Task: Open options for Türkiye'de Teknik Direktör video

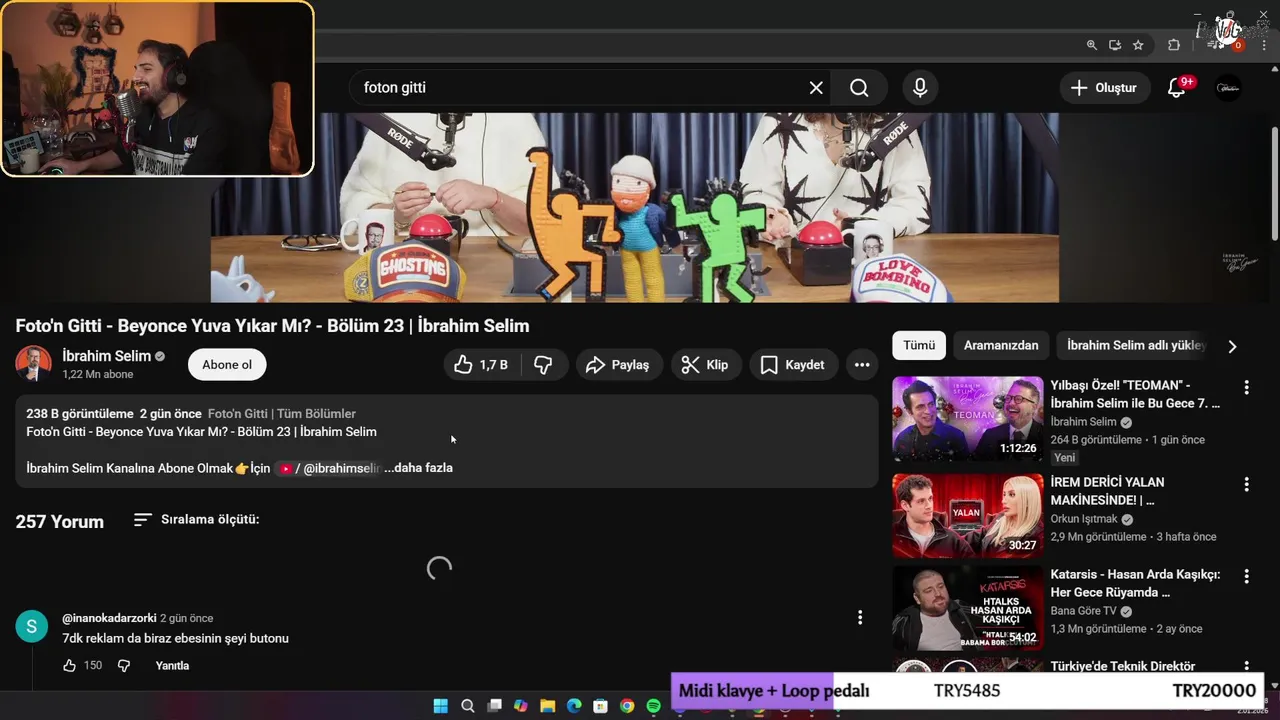Action: coord(1246,666)
